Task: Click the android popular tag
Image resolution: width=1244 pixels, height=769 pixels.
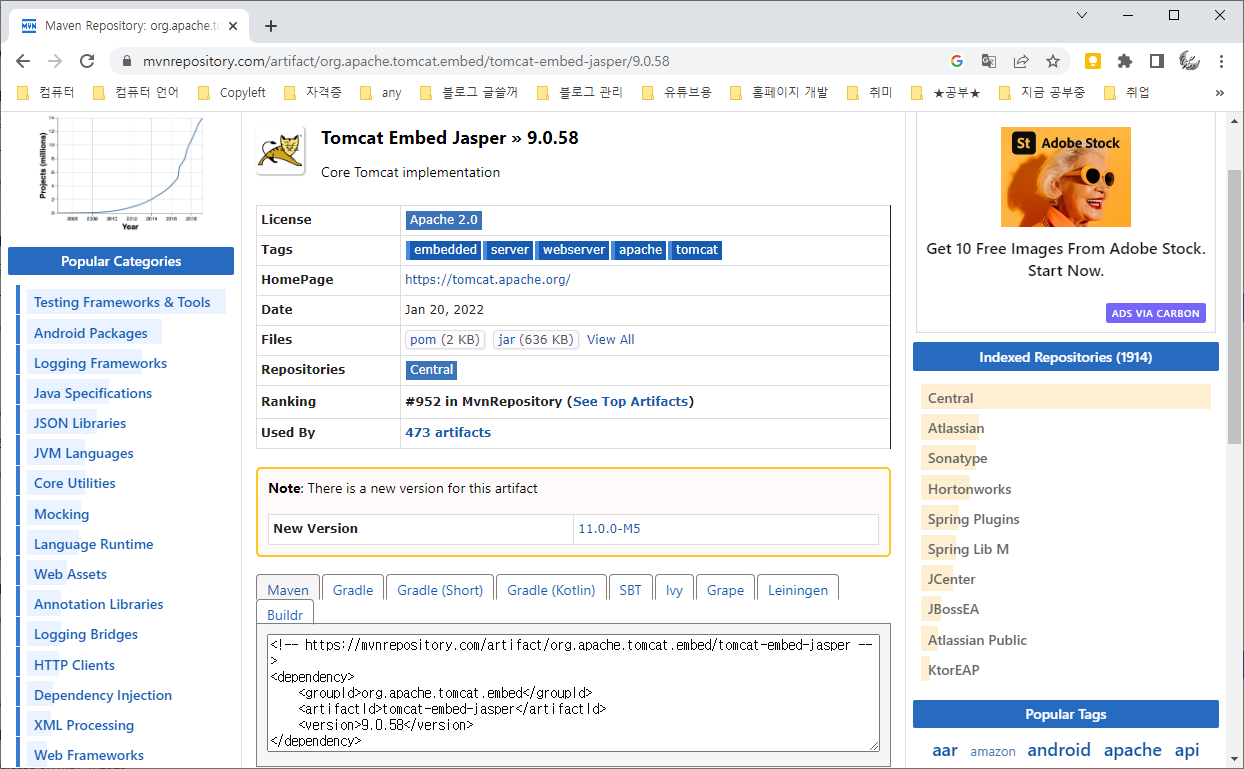Action: pos(1059,750)
